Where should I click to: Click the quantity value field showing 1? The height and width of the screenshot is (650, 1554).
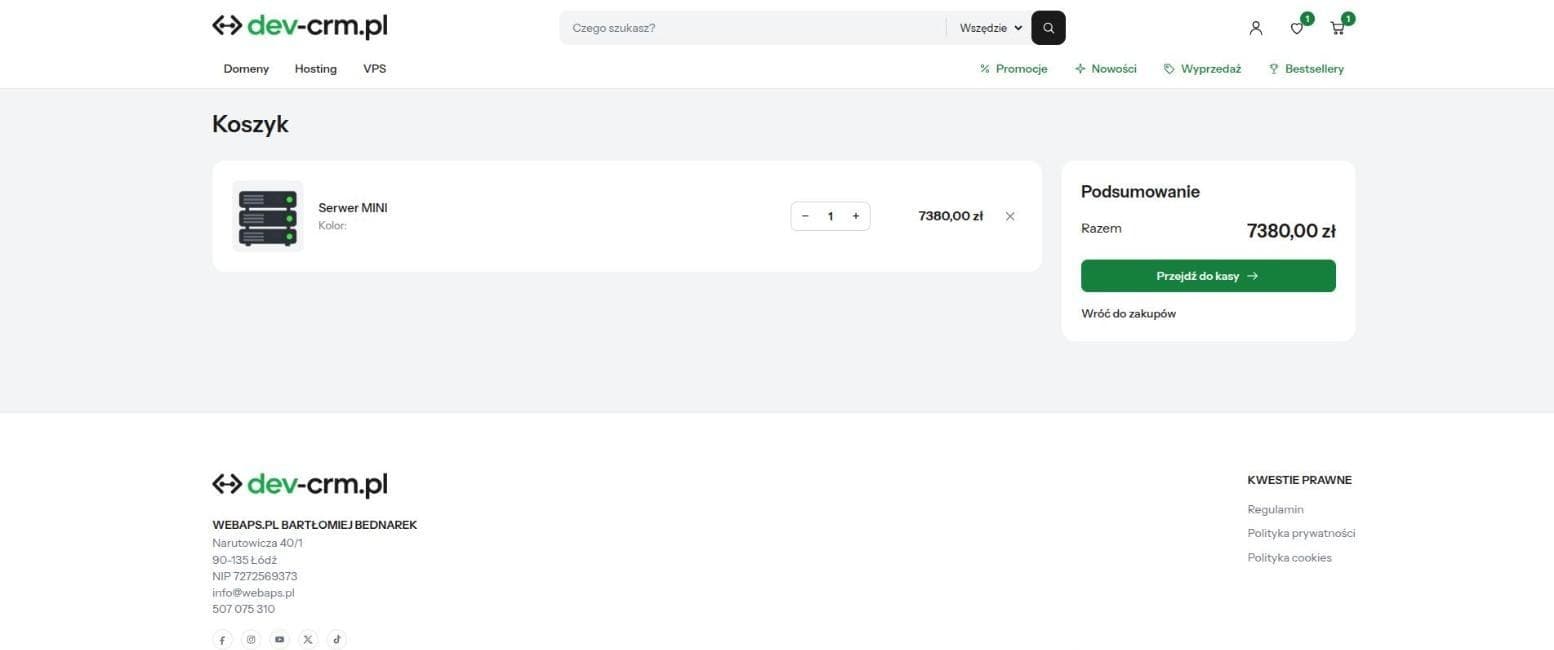tap(830, 216)
